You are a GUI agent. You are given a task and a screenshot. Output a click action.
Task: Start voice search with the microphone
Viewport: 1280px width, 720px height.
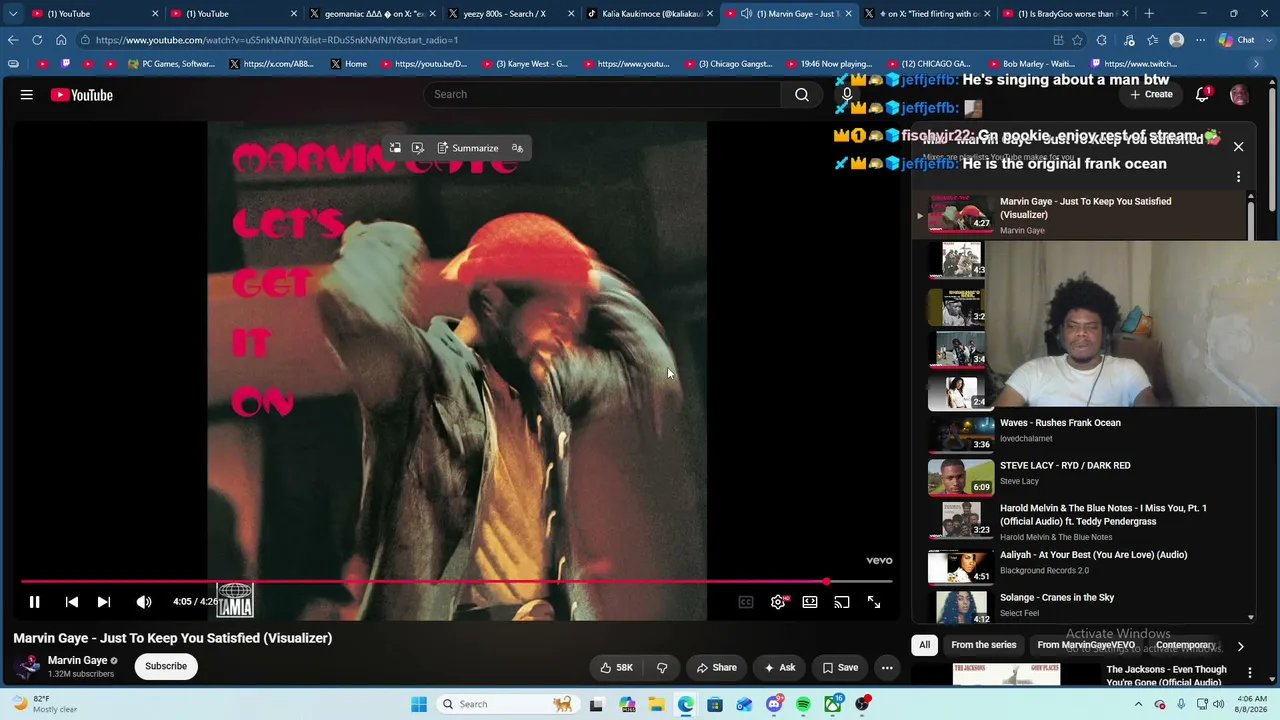(847, 94)
